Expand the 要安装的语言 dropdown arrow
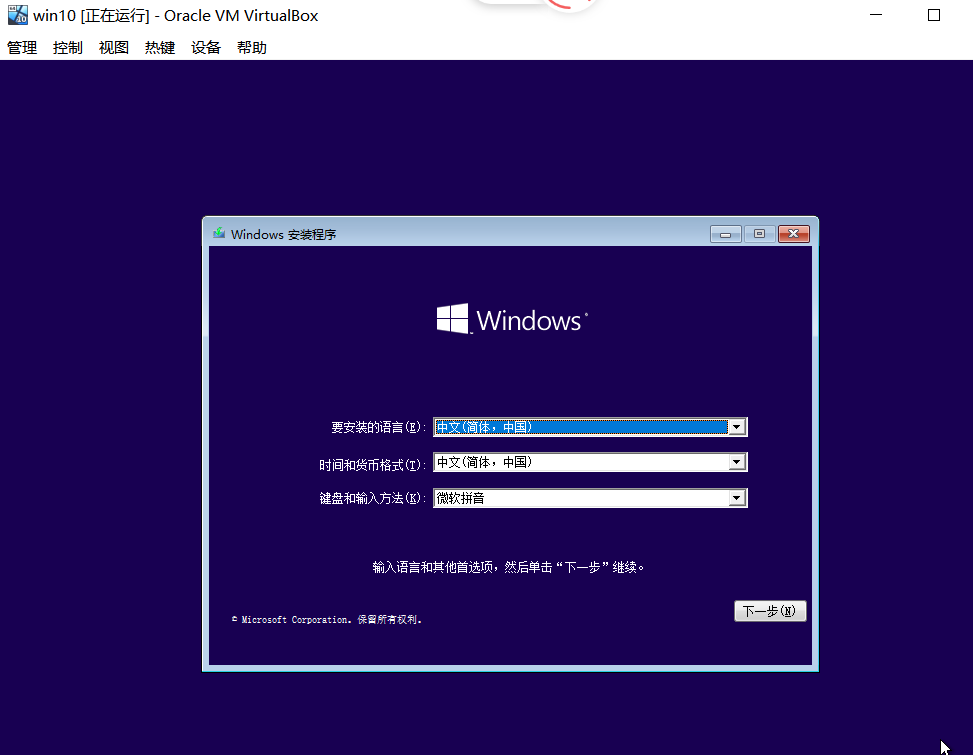 tap(737, 427)
